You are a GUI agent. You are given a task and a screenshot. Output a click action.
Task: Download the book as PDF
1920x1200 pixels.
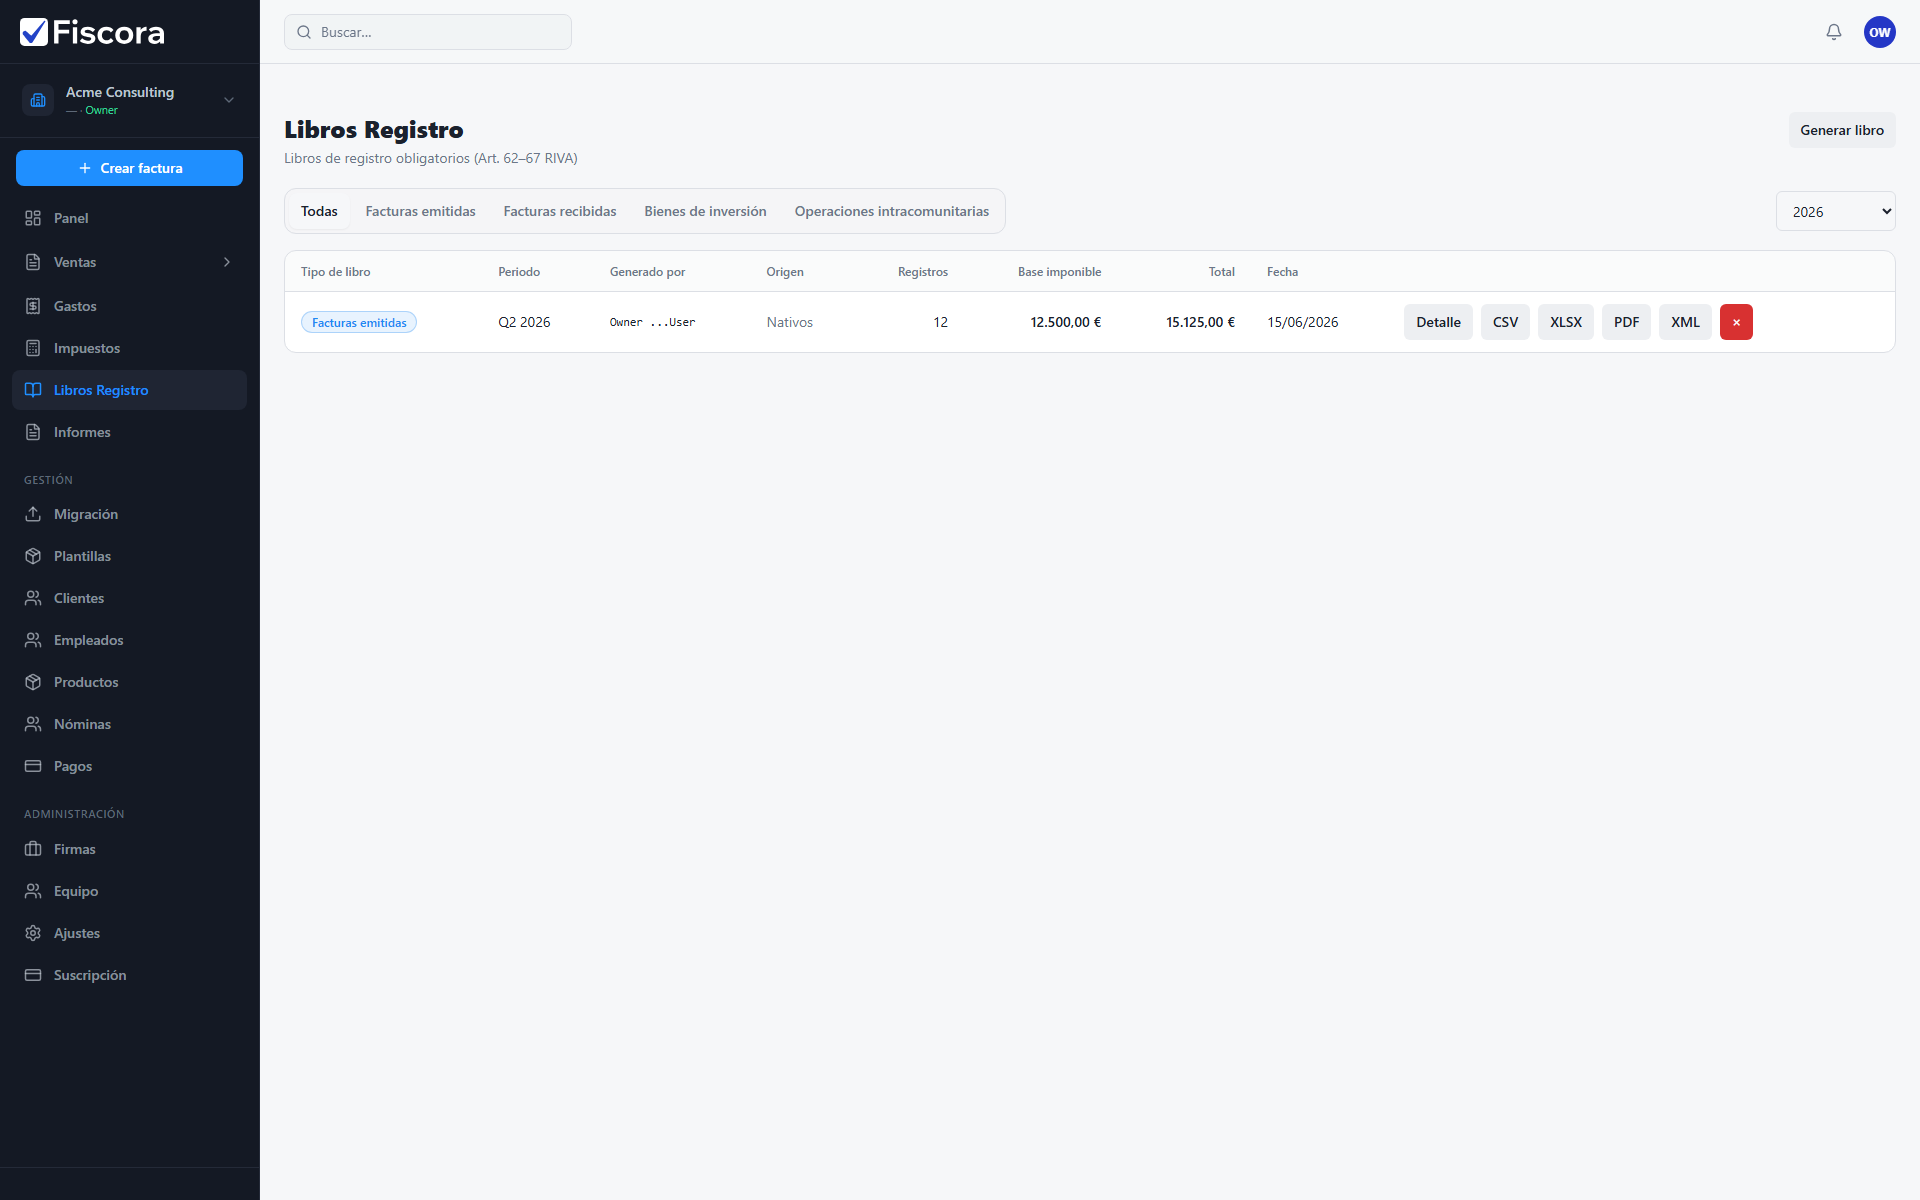coord(1626,322)
